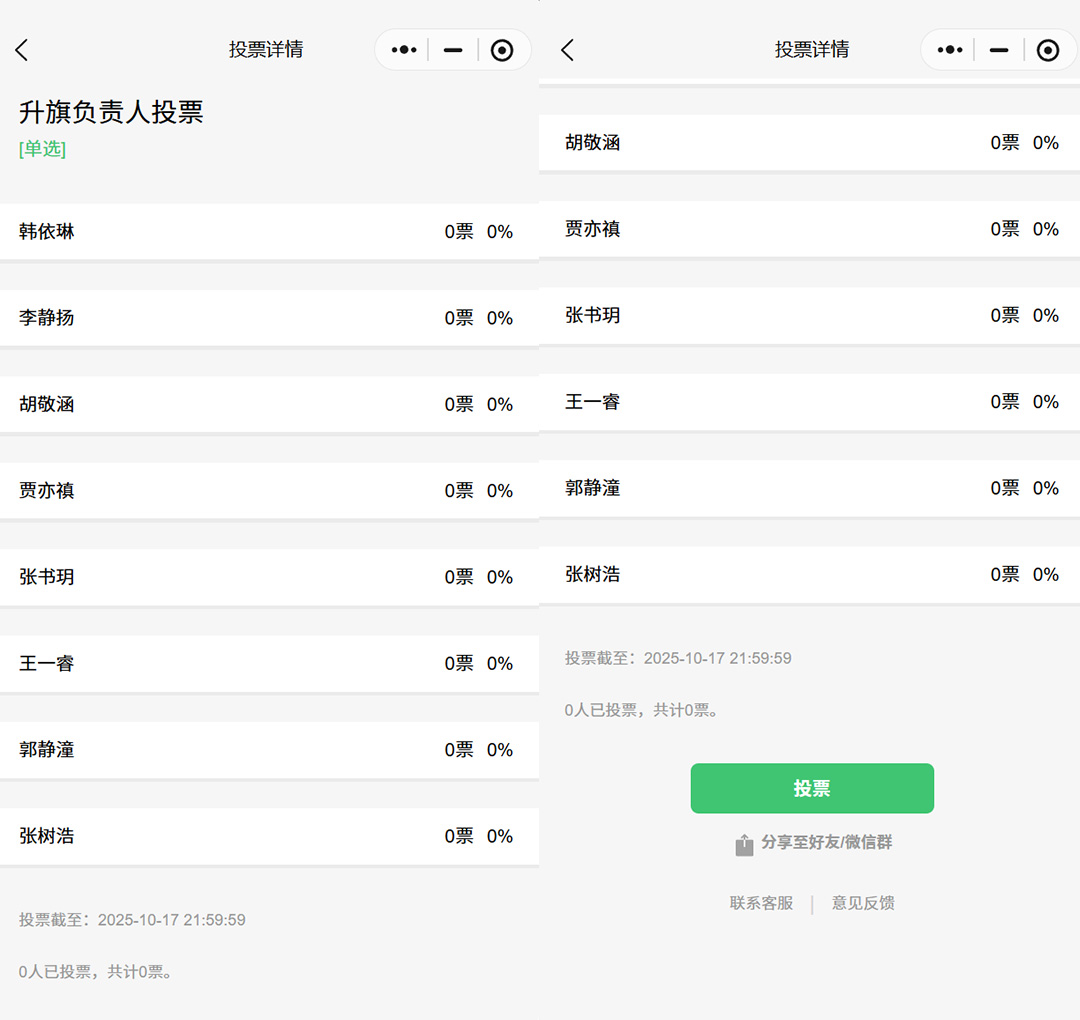This screenshot has width=1080, height=1020.
Task: Minimize the mini program in the left panel
Action: click(x=453, y=50)
